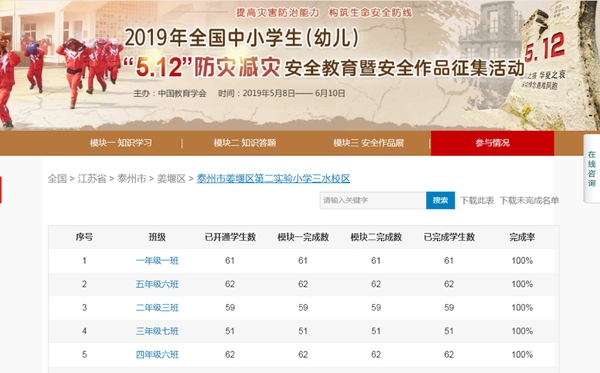Click the 完成率 column header
The height and width of the screenshot is (373, 600).
pos(522,237)
